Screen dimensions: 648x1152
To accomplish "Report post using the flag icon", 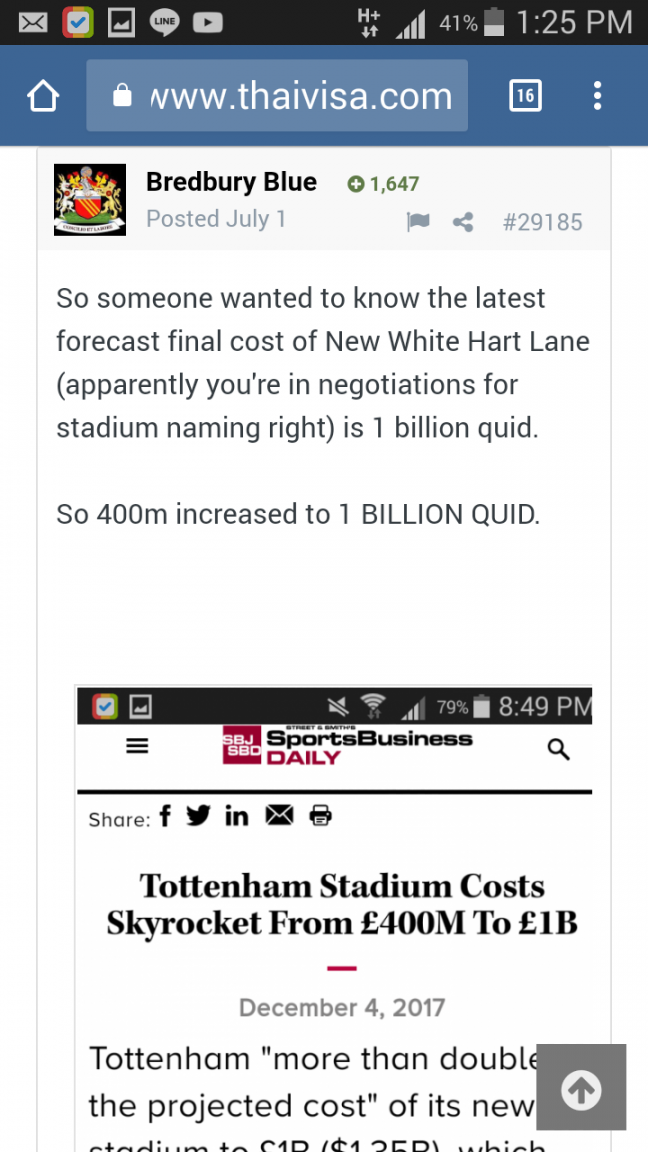I will tap(418, 222).
